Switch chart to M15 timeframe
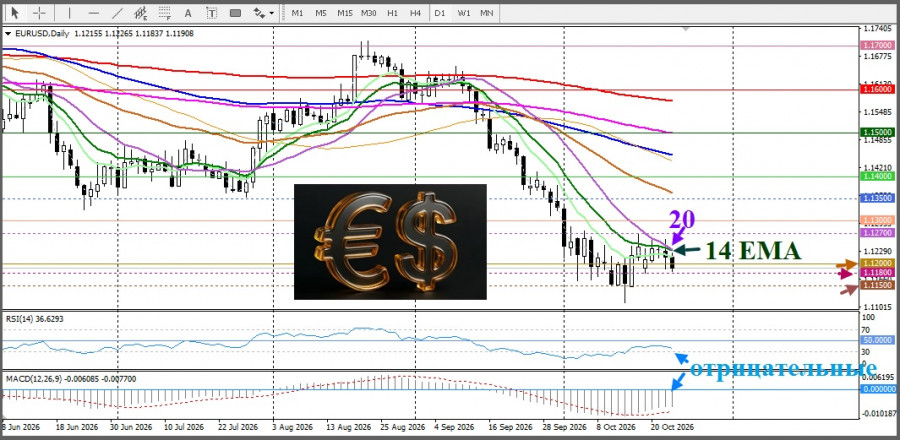Viewport: 900px width, 440px height. click(x=345, y=13)
